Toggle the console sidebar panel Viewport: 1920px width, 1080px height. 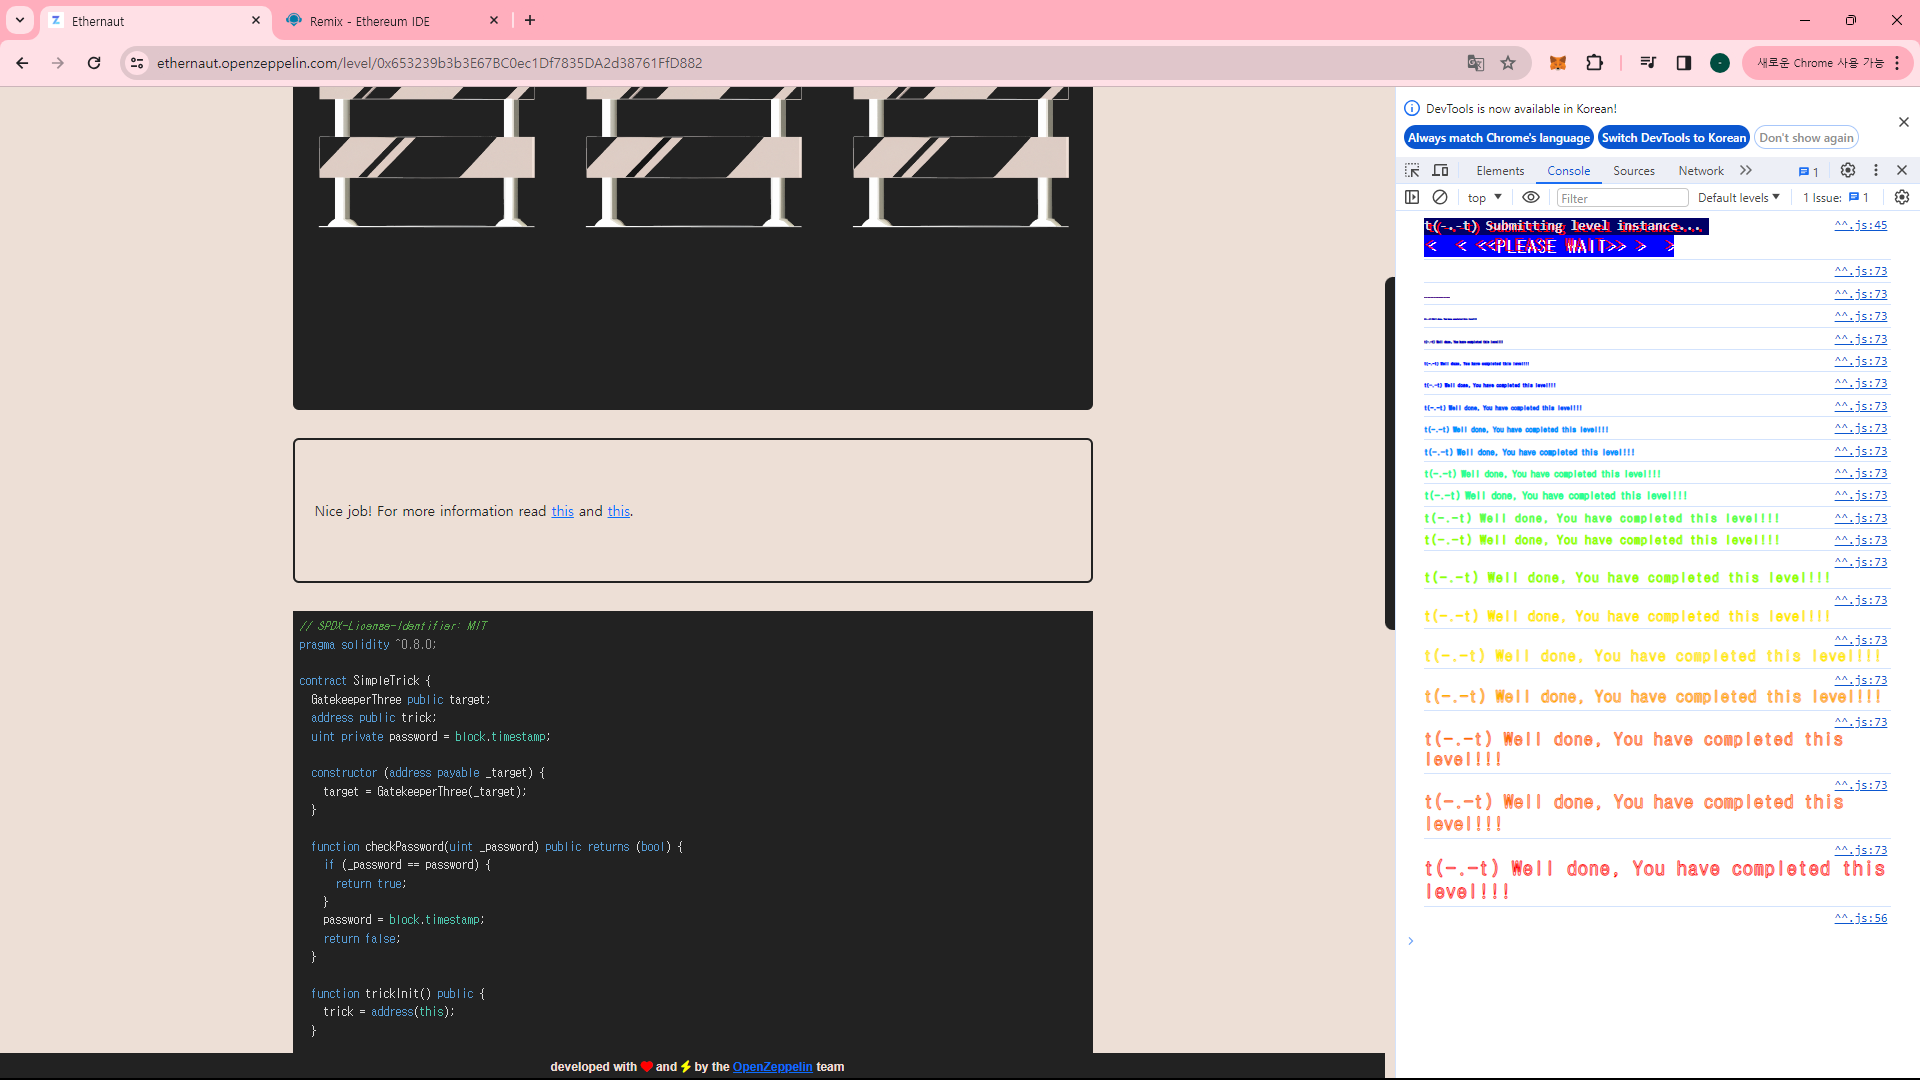click(1412, 198)
